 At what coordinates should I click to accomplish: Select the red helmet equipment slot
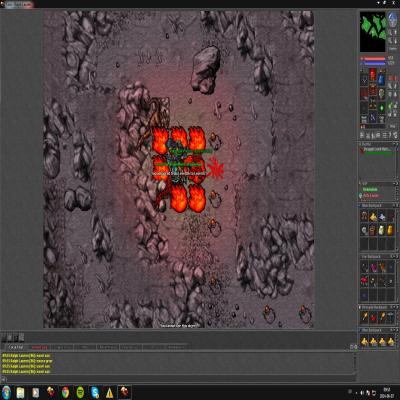pyautogui.click(x=373, y=74)
